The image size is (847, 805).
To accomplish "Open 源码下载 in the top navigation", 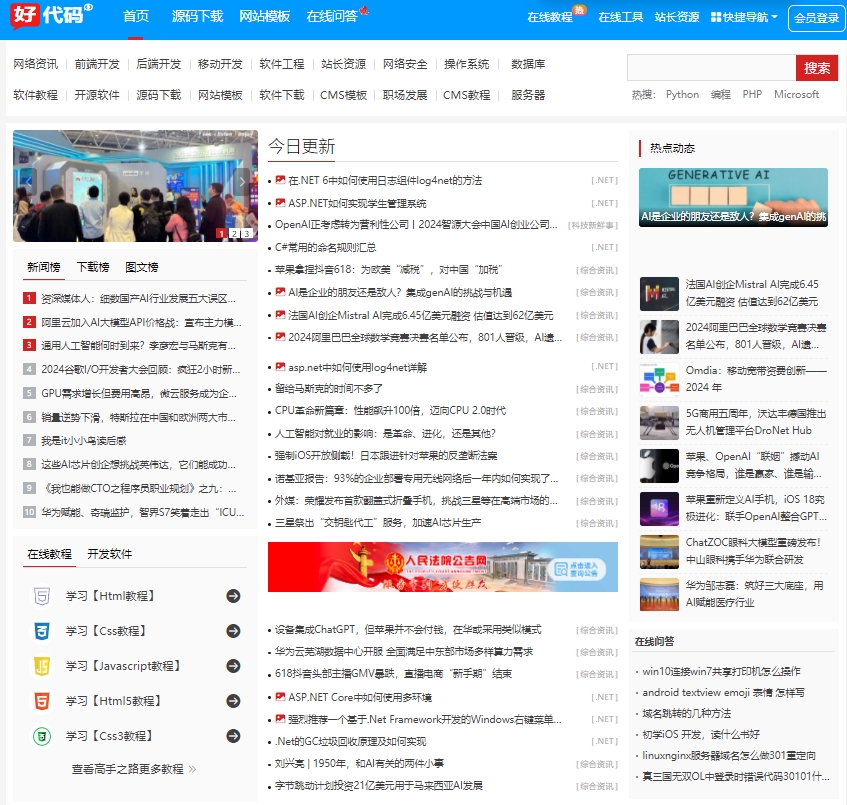I will click(197, 16).
